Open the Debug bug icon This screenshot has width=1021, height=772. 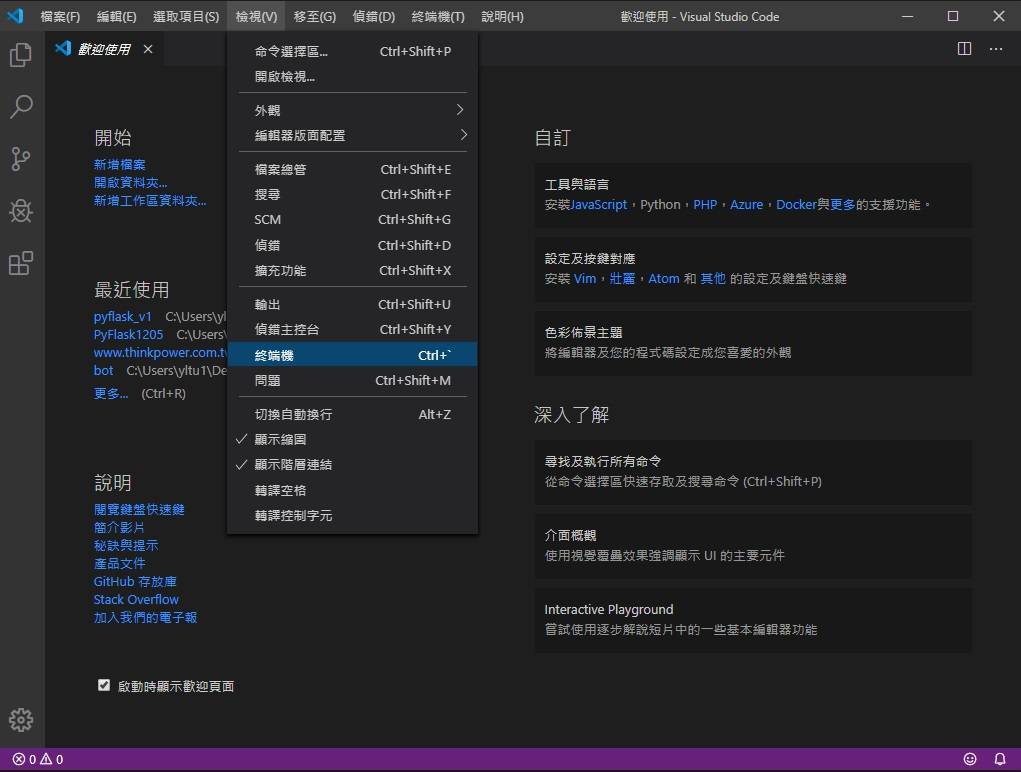point(21,211)
